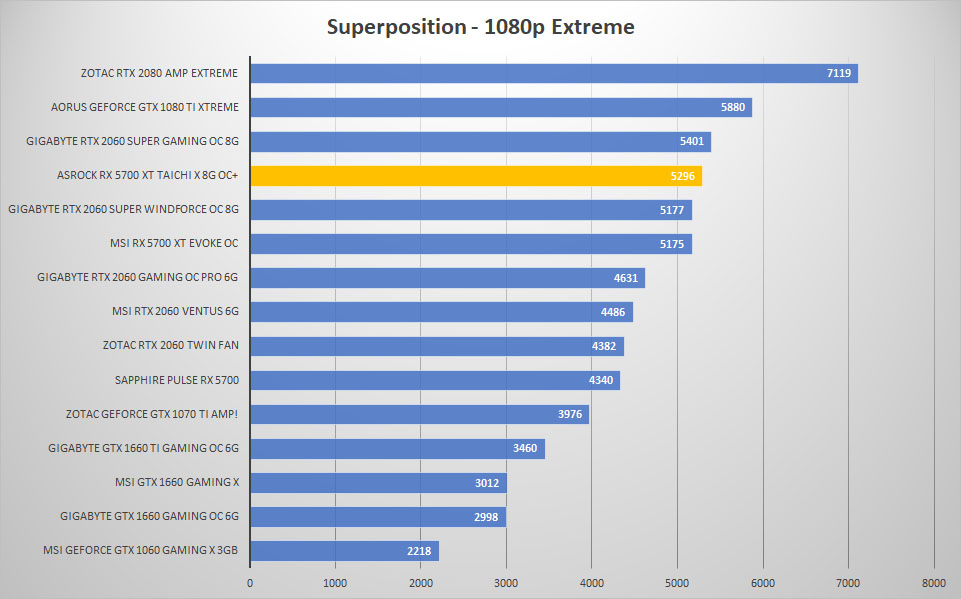
Task: Click the 4000 axis tick label
Action: pyautogui.click(x=591, y=583)
